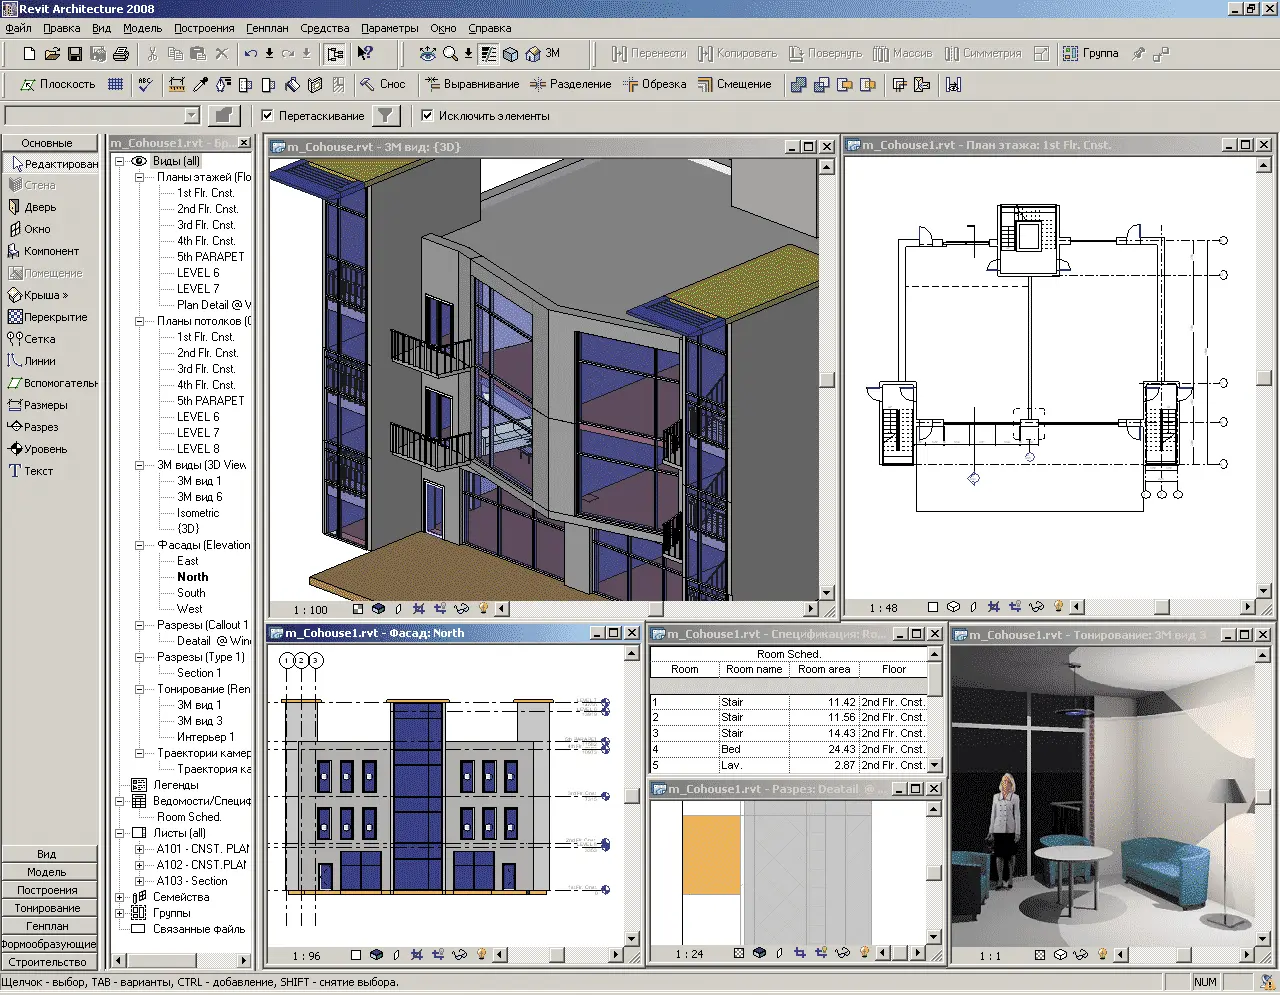This screenshot has width=1280, height=995.
Task: Expand the Семейства tree node
Action: click(119, 897)
